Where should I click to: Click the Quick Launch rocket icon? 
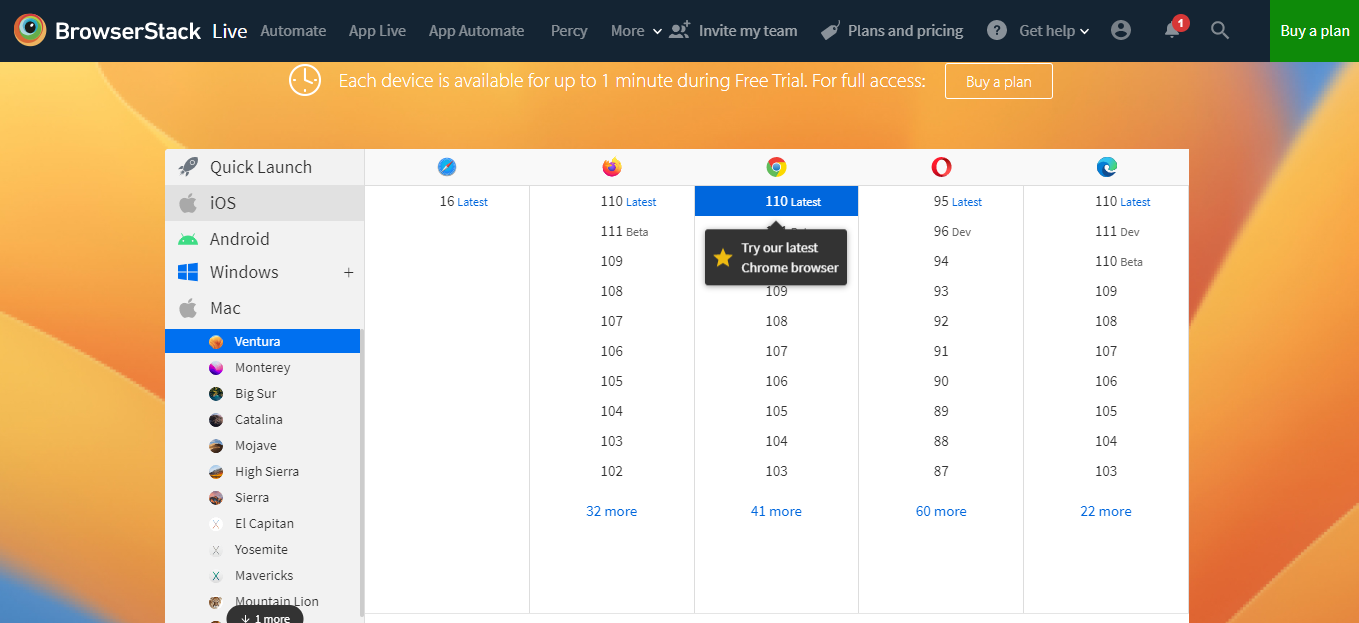pos(188,167)
